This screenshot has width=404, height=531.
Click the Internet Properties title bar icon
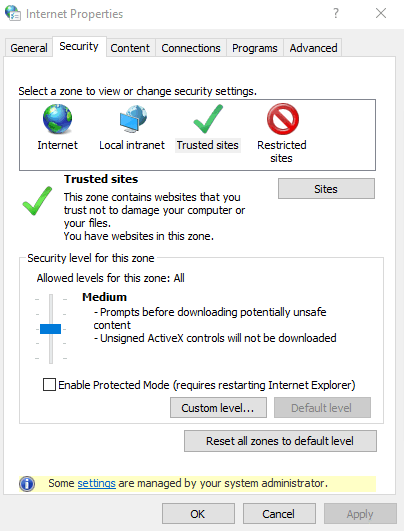(x=13, y=13)
